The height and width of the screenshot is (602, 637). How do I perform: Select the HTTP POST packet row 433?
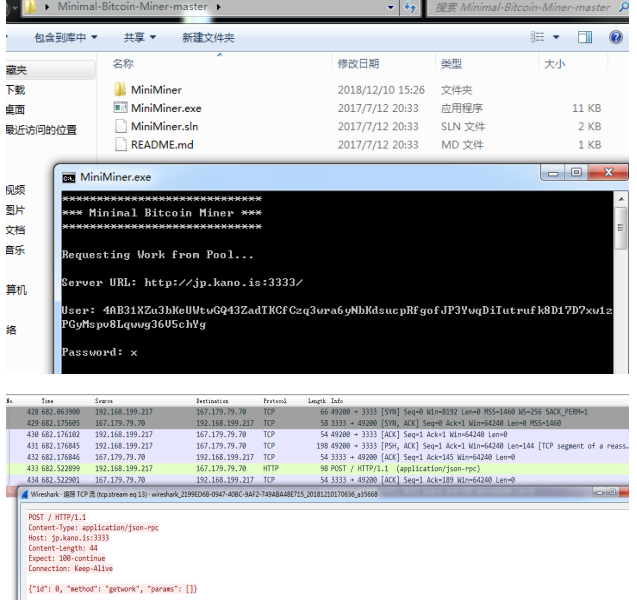pyautogui.click(x=300, y=468)
